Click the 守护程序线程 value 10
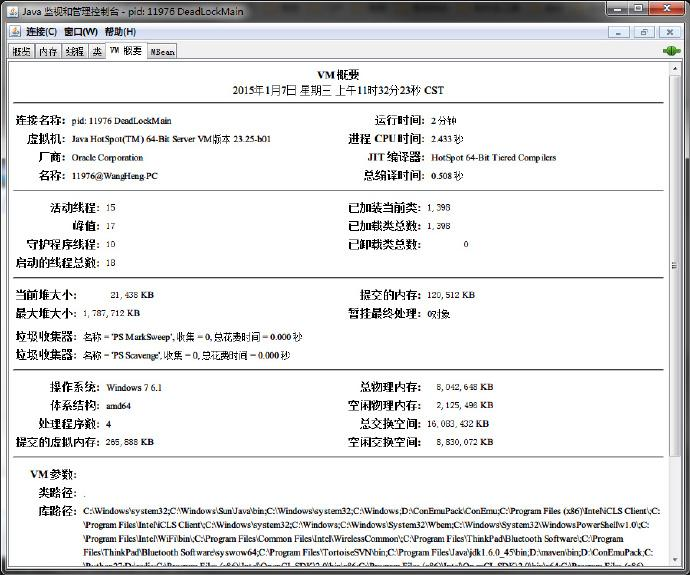This screenshot has width=690, height=575. [110, 244]
